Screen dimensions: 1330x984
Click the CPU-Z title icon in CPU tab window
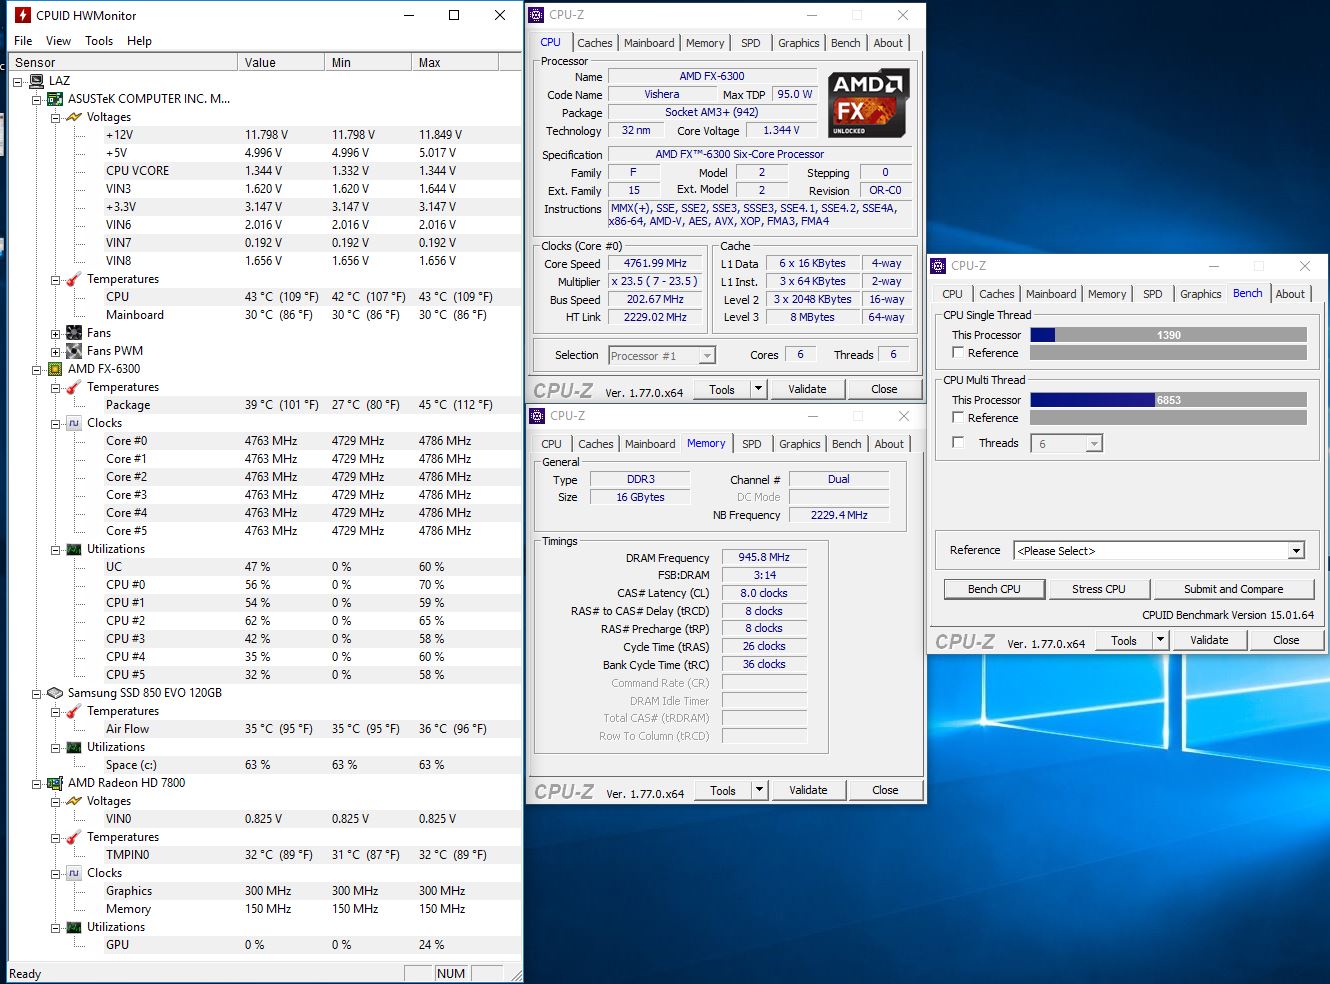(x=537, y=15)
